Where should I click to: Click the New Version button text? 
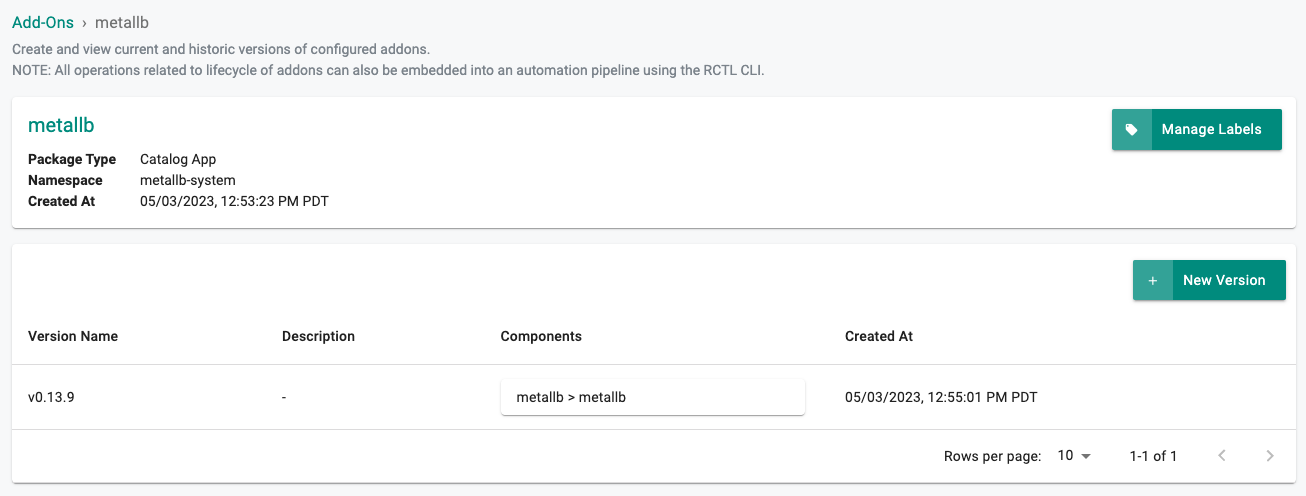tap(1224, 281)
